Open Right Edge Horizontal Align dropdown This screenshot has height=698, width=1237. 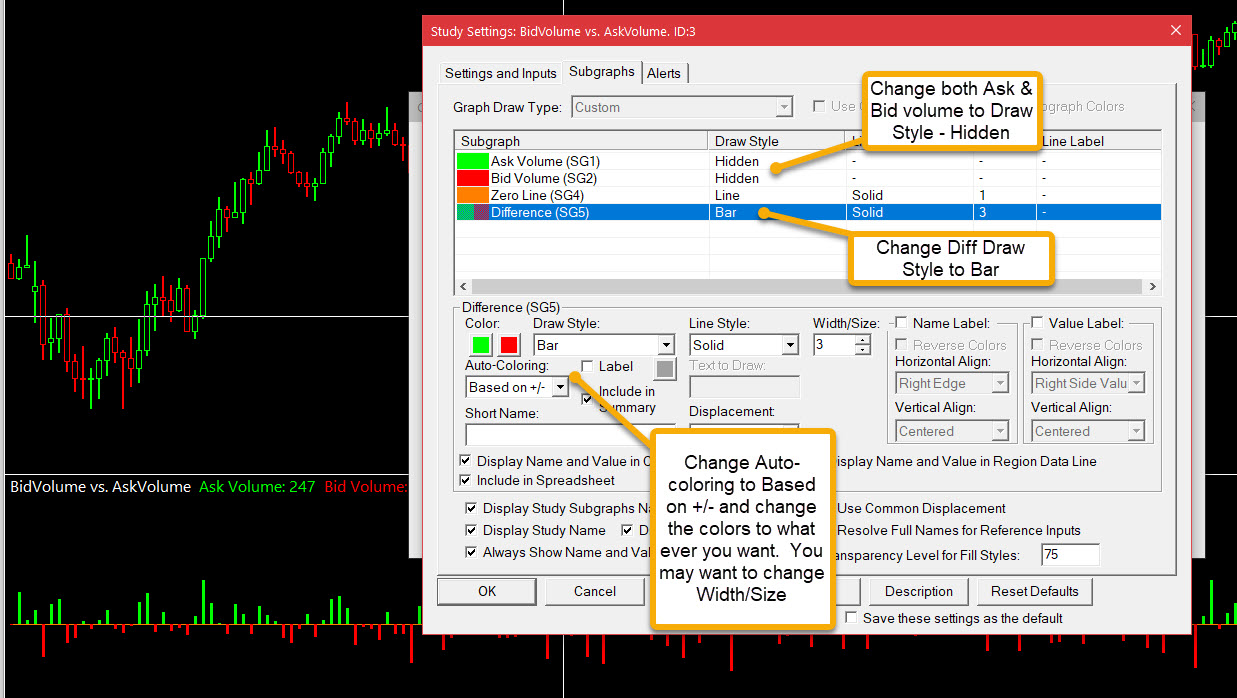[952, 383]
